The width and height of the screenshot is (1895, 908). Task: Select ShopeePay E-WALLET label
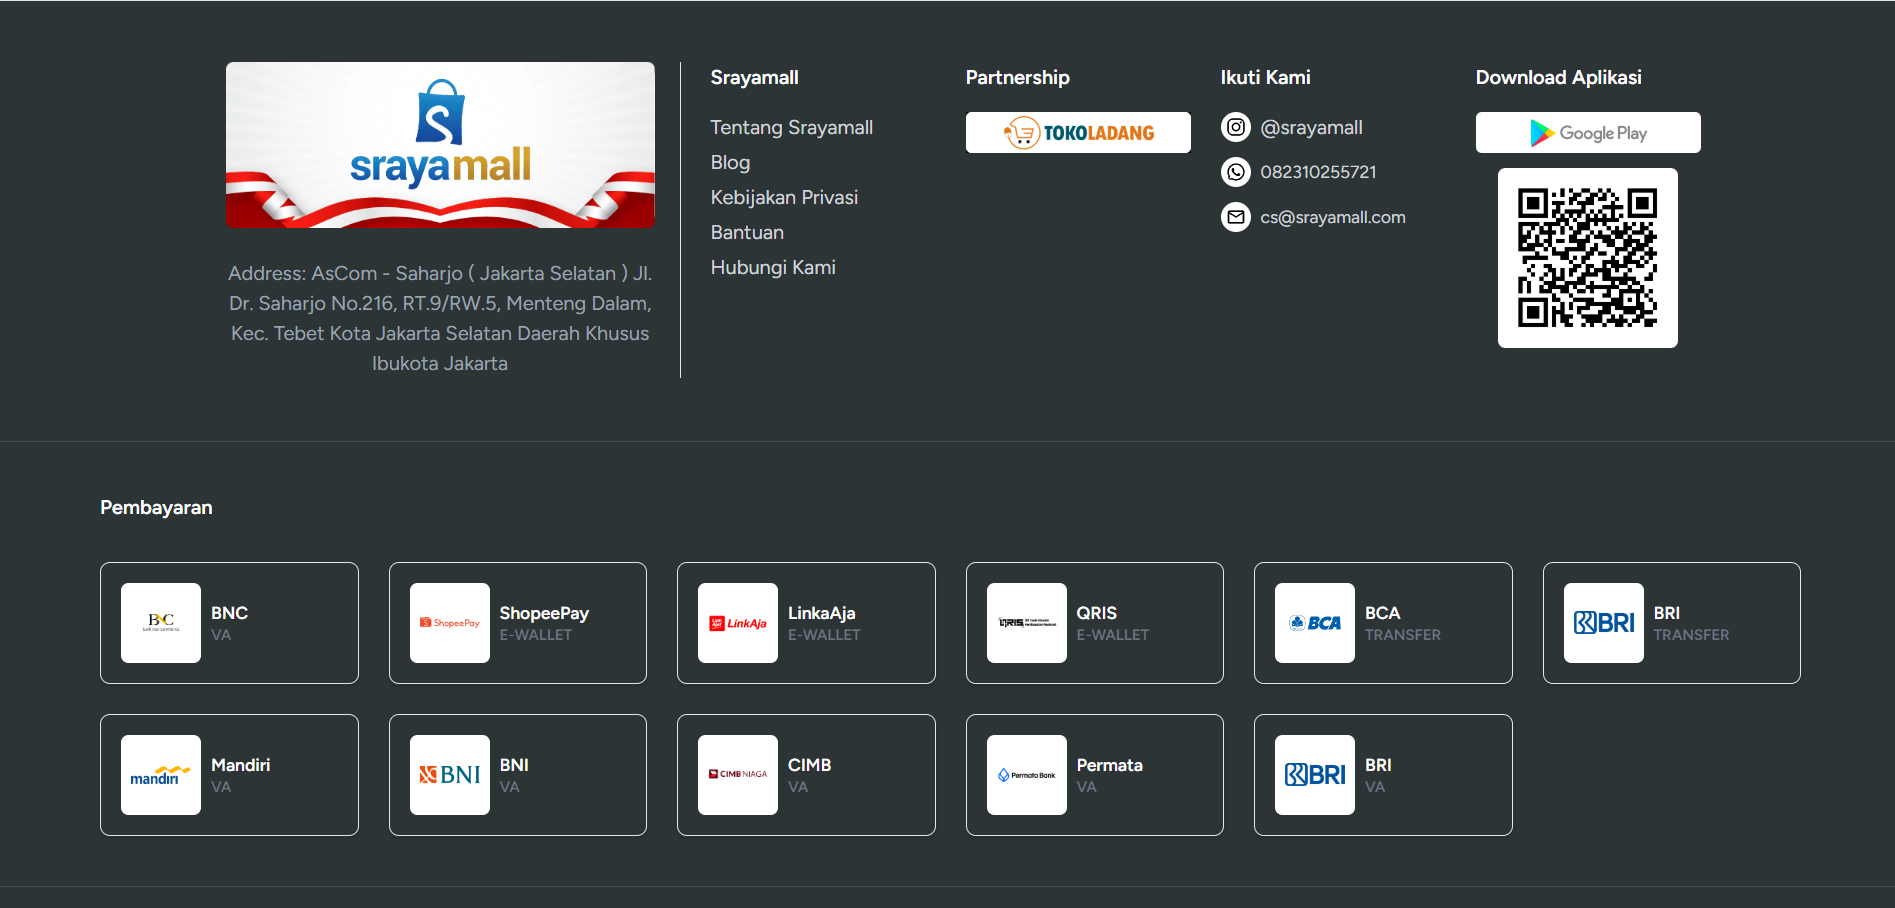tap(544, 623)
